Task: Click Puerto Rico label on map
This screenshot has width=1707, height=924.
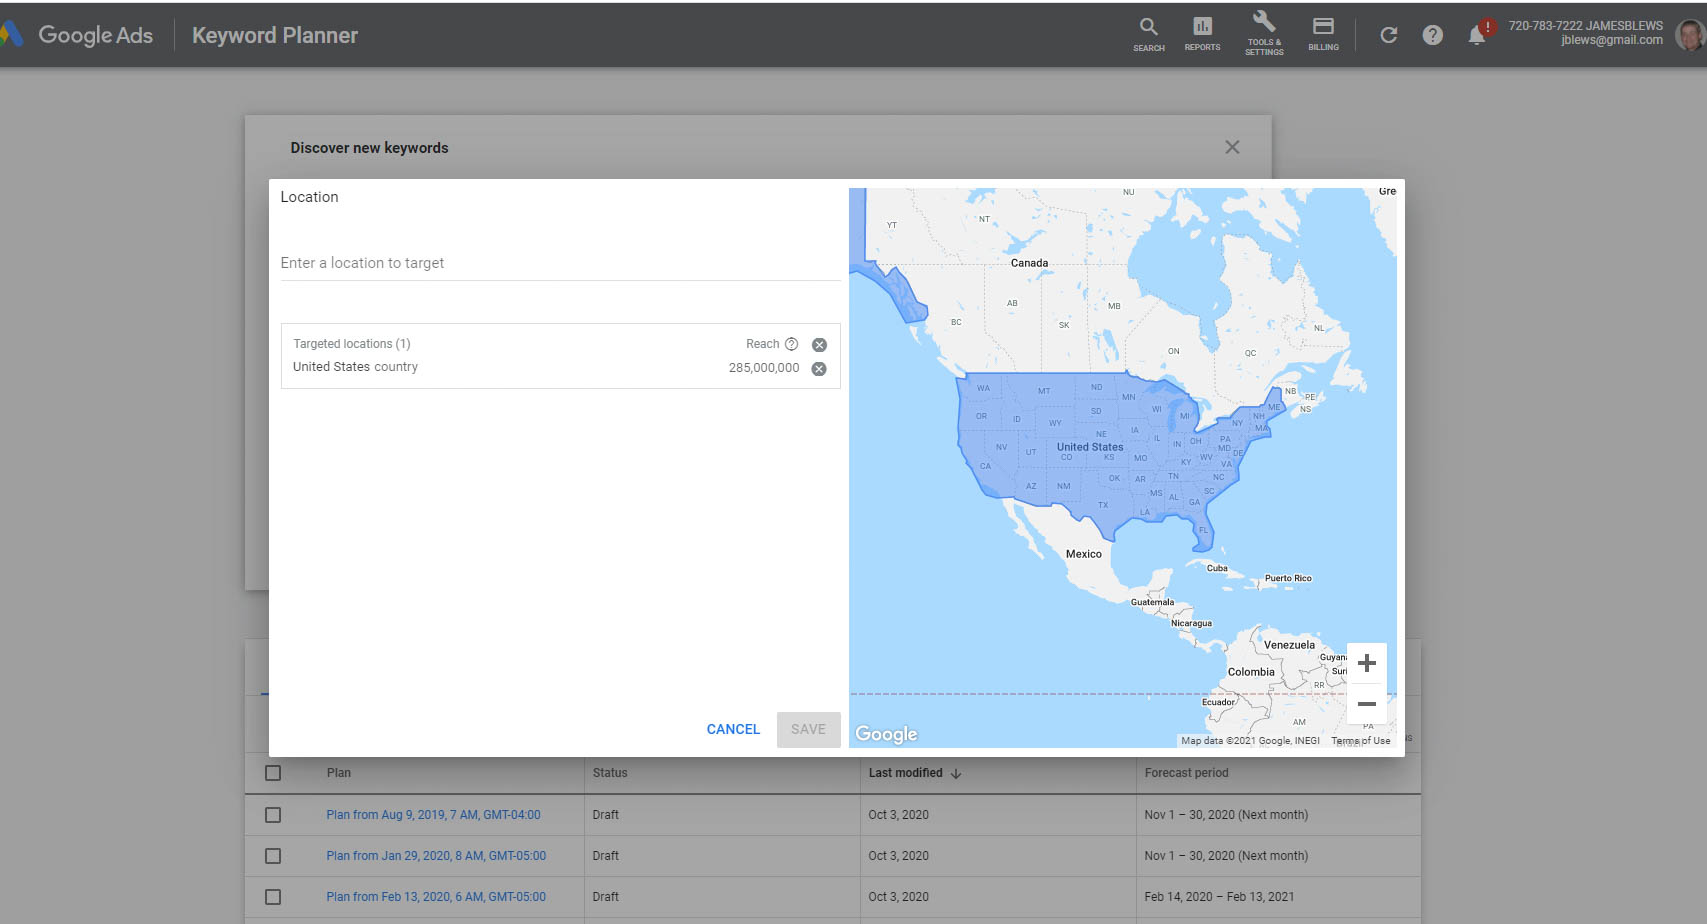Action: pos(1288,578)
